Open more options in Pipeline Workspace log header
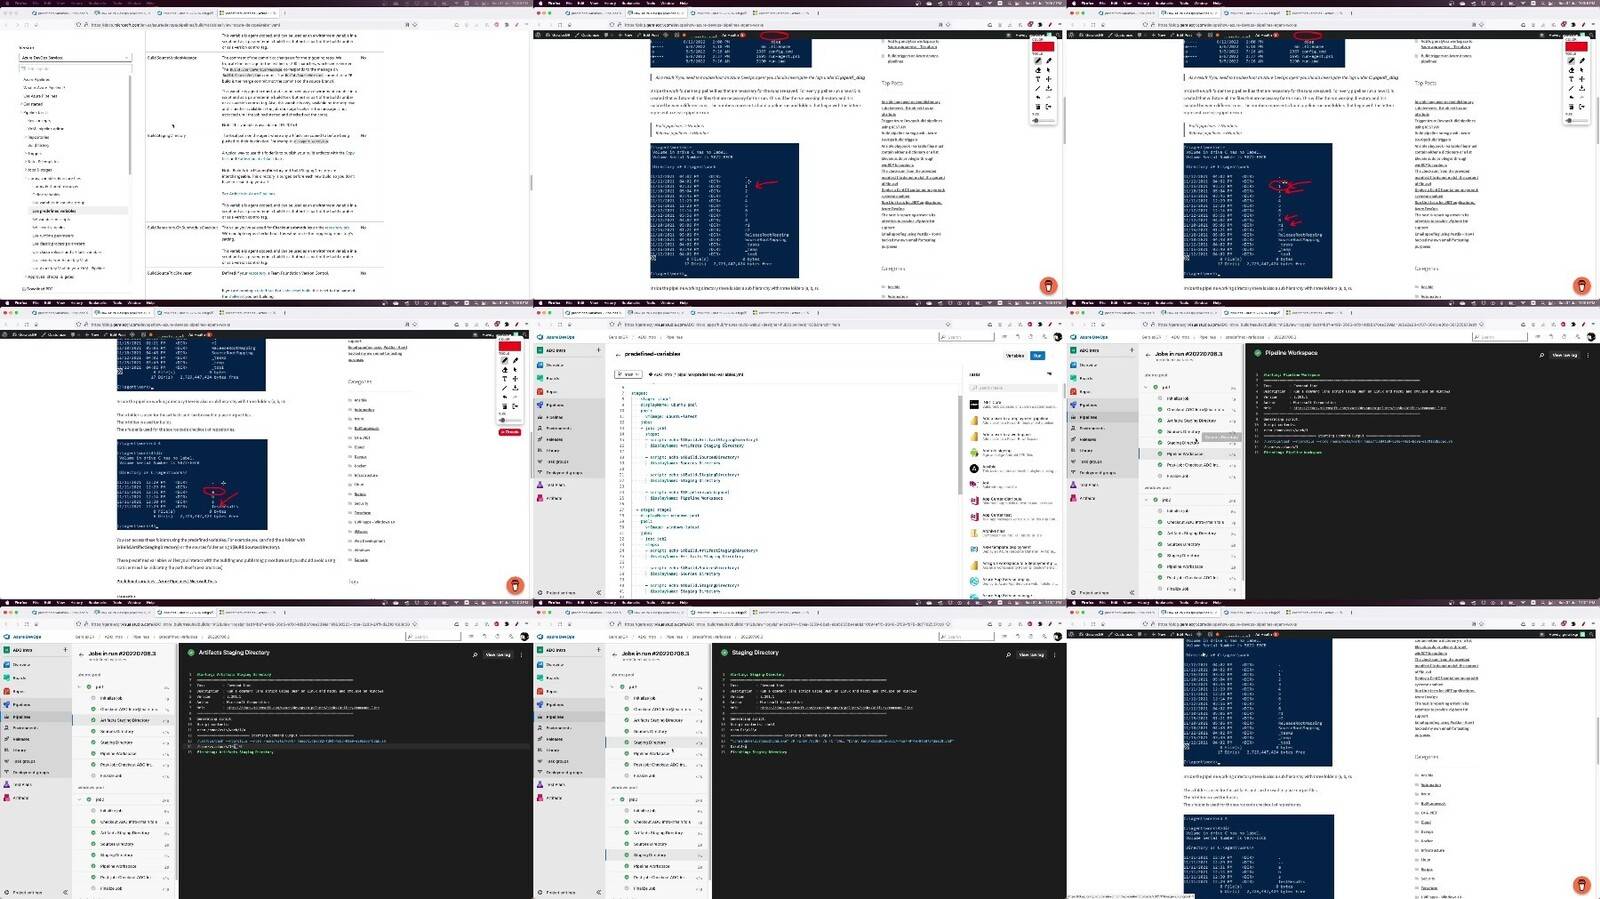Viewport: 1600px width, 899px height. point(1588,355)
